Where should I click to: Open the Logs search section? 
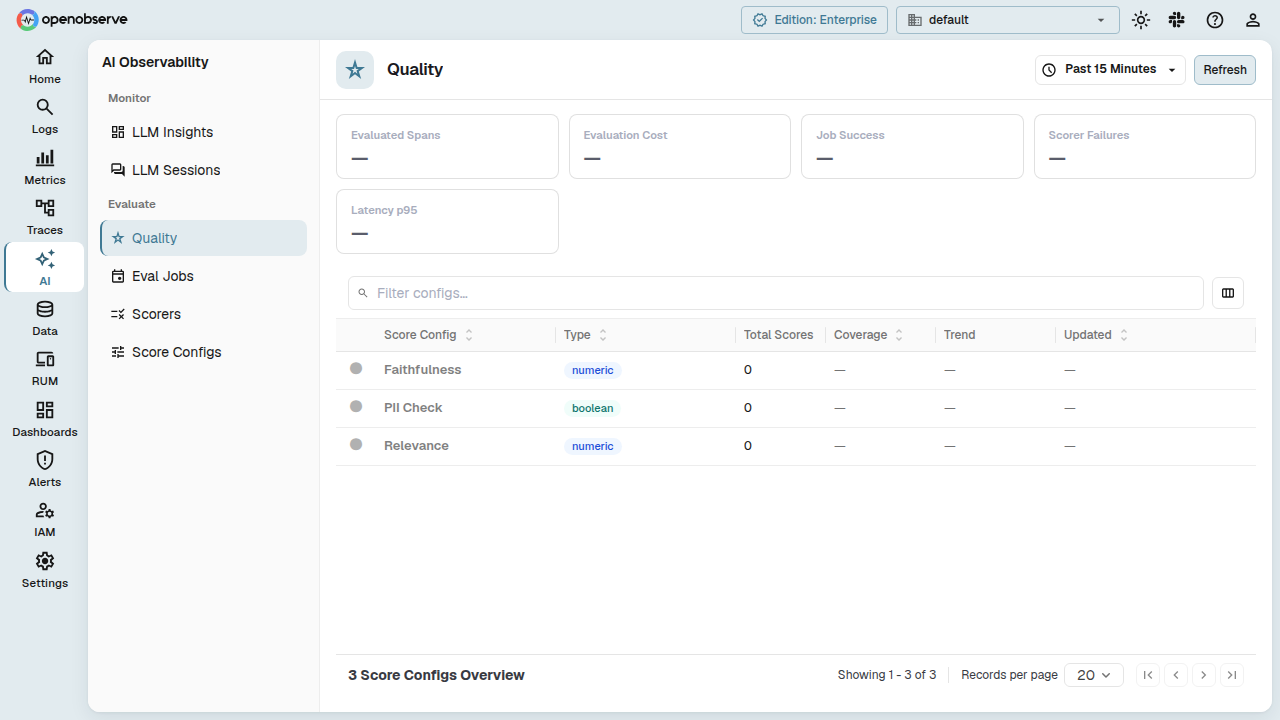(x=45, y=116)
